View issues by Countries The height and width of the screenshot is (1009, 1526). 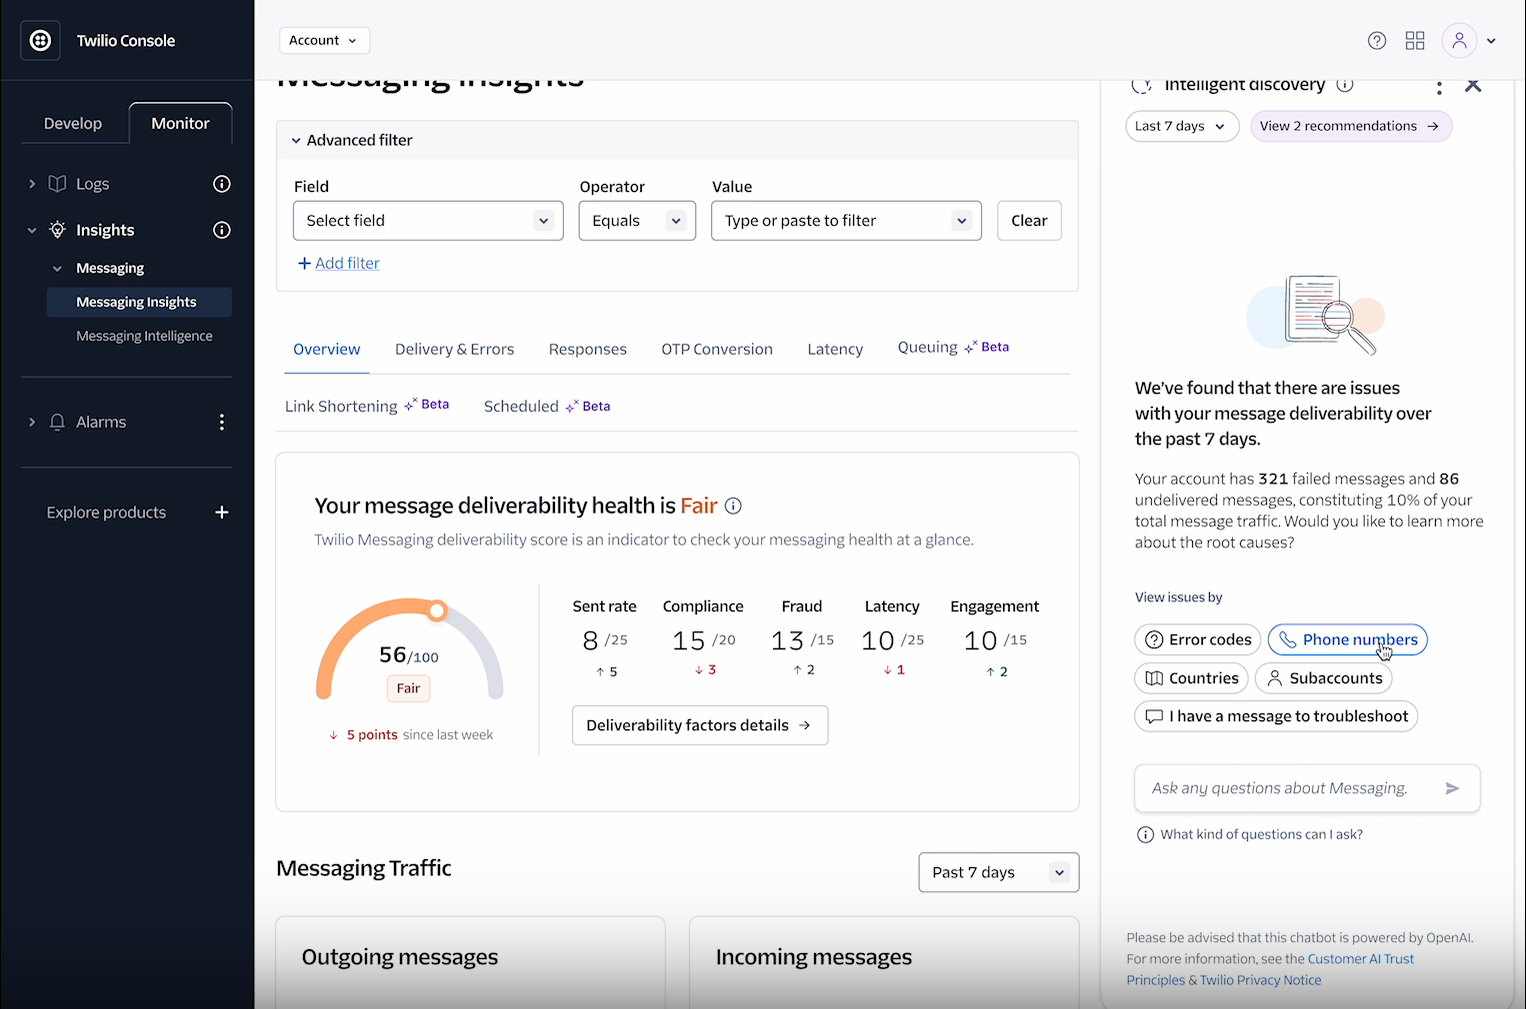pos(1192,678)
